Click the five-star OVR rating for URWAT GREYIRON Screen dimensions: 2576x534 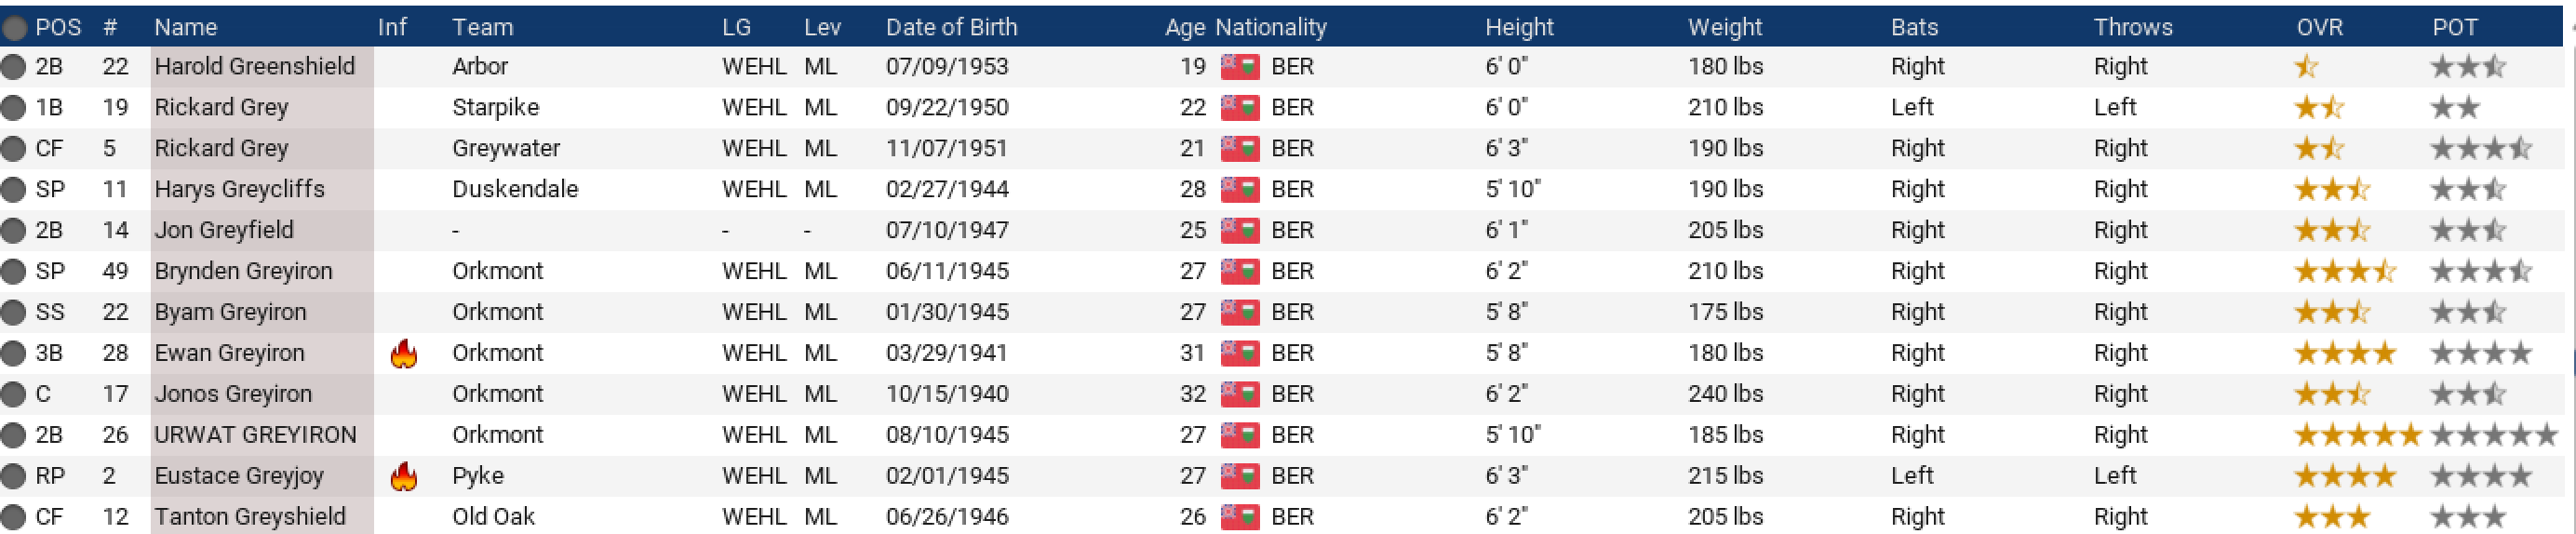click(2357, 436)
